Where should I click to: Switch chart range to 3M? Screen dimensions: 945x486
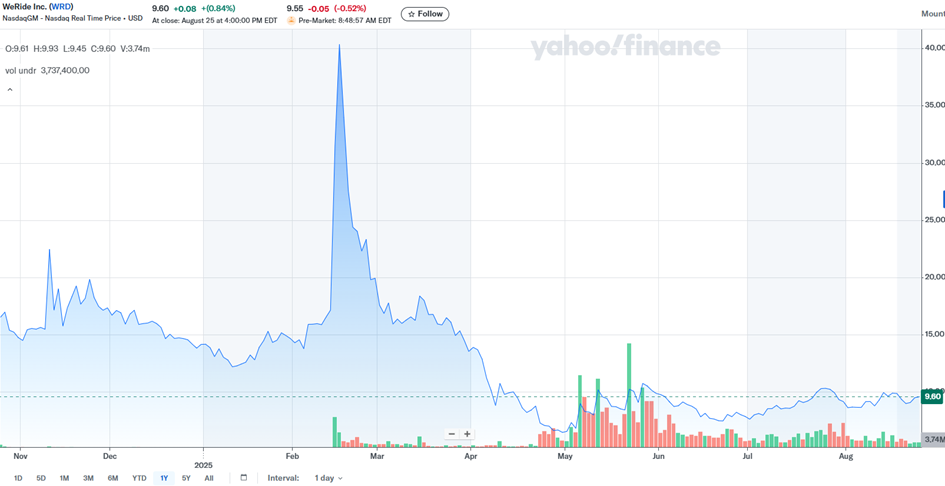point(89,478)
